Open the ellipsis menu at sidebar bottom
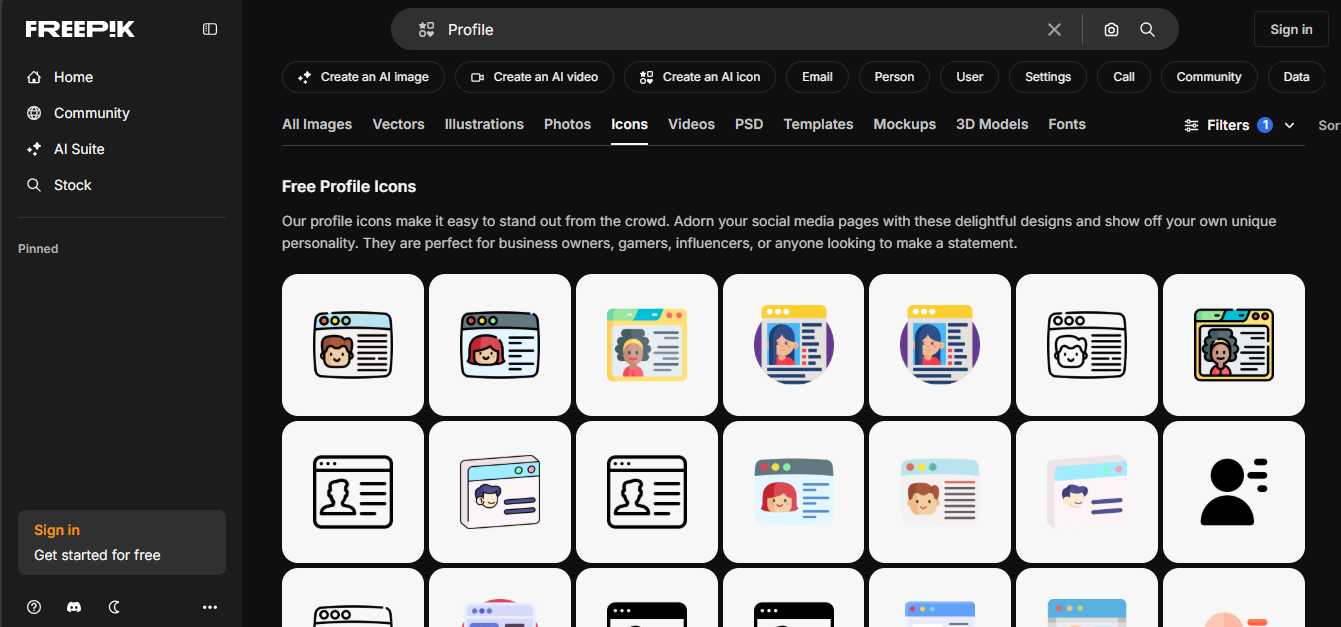The width and height of the screenshot is (1341, 627). coord(210,607)
